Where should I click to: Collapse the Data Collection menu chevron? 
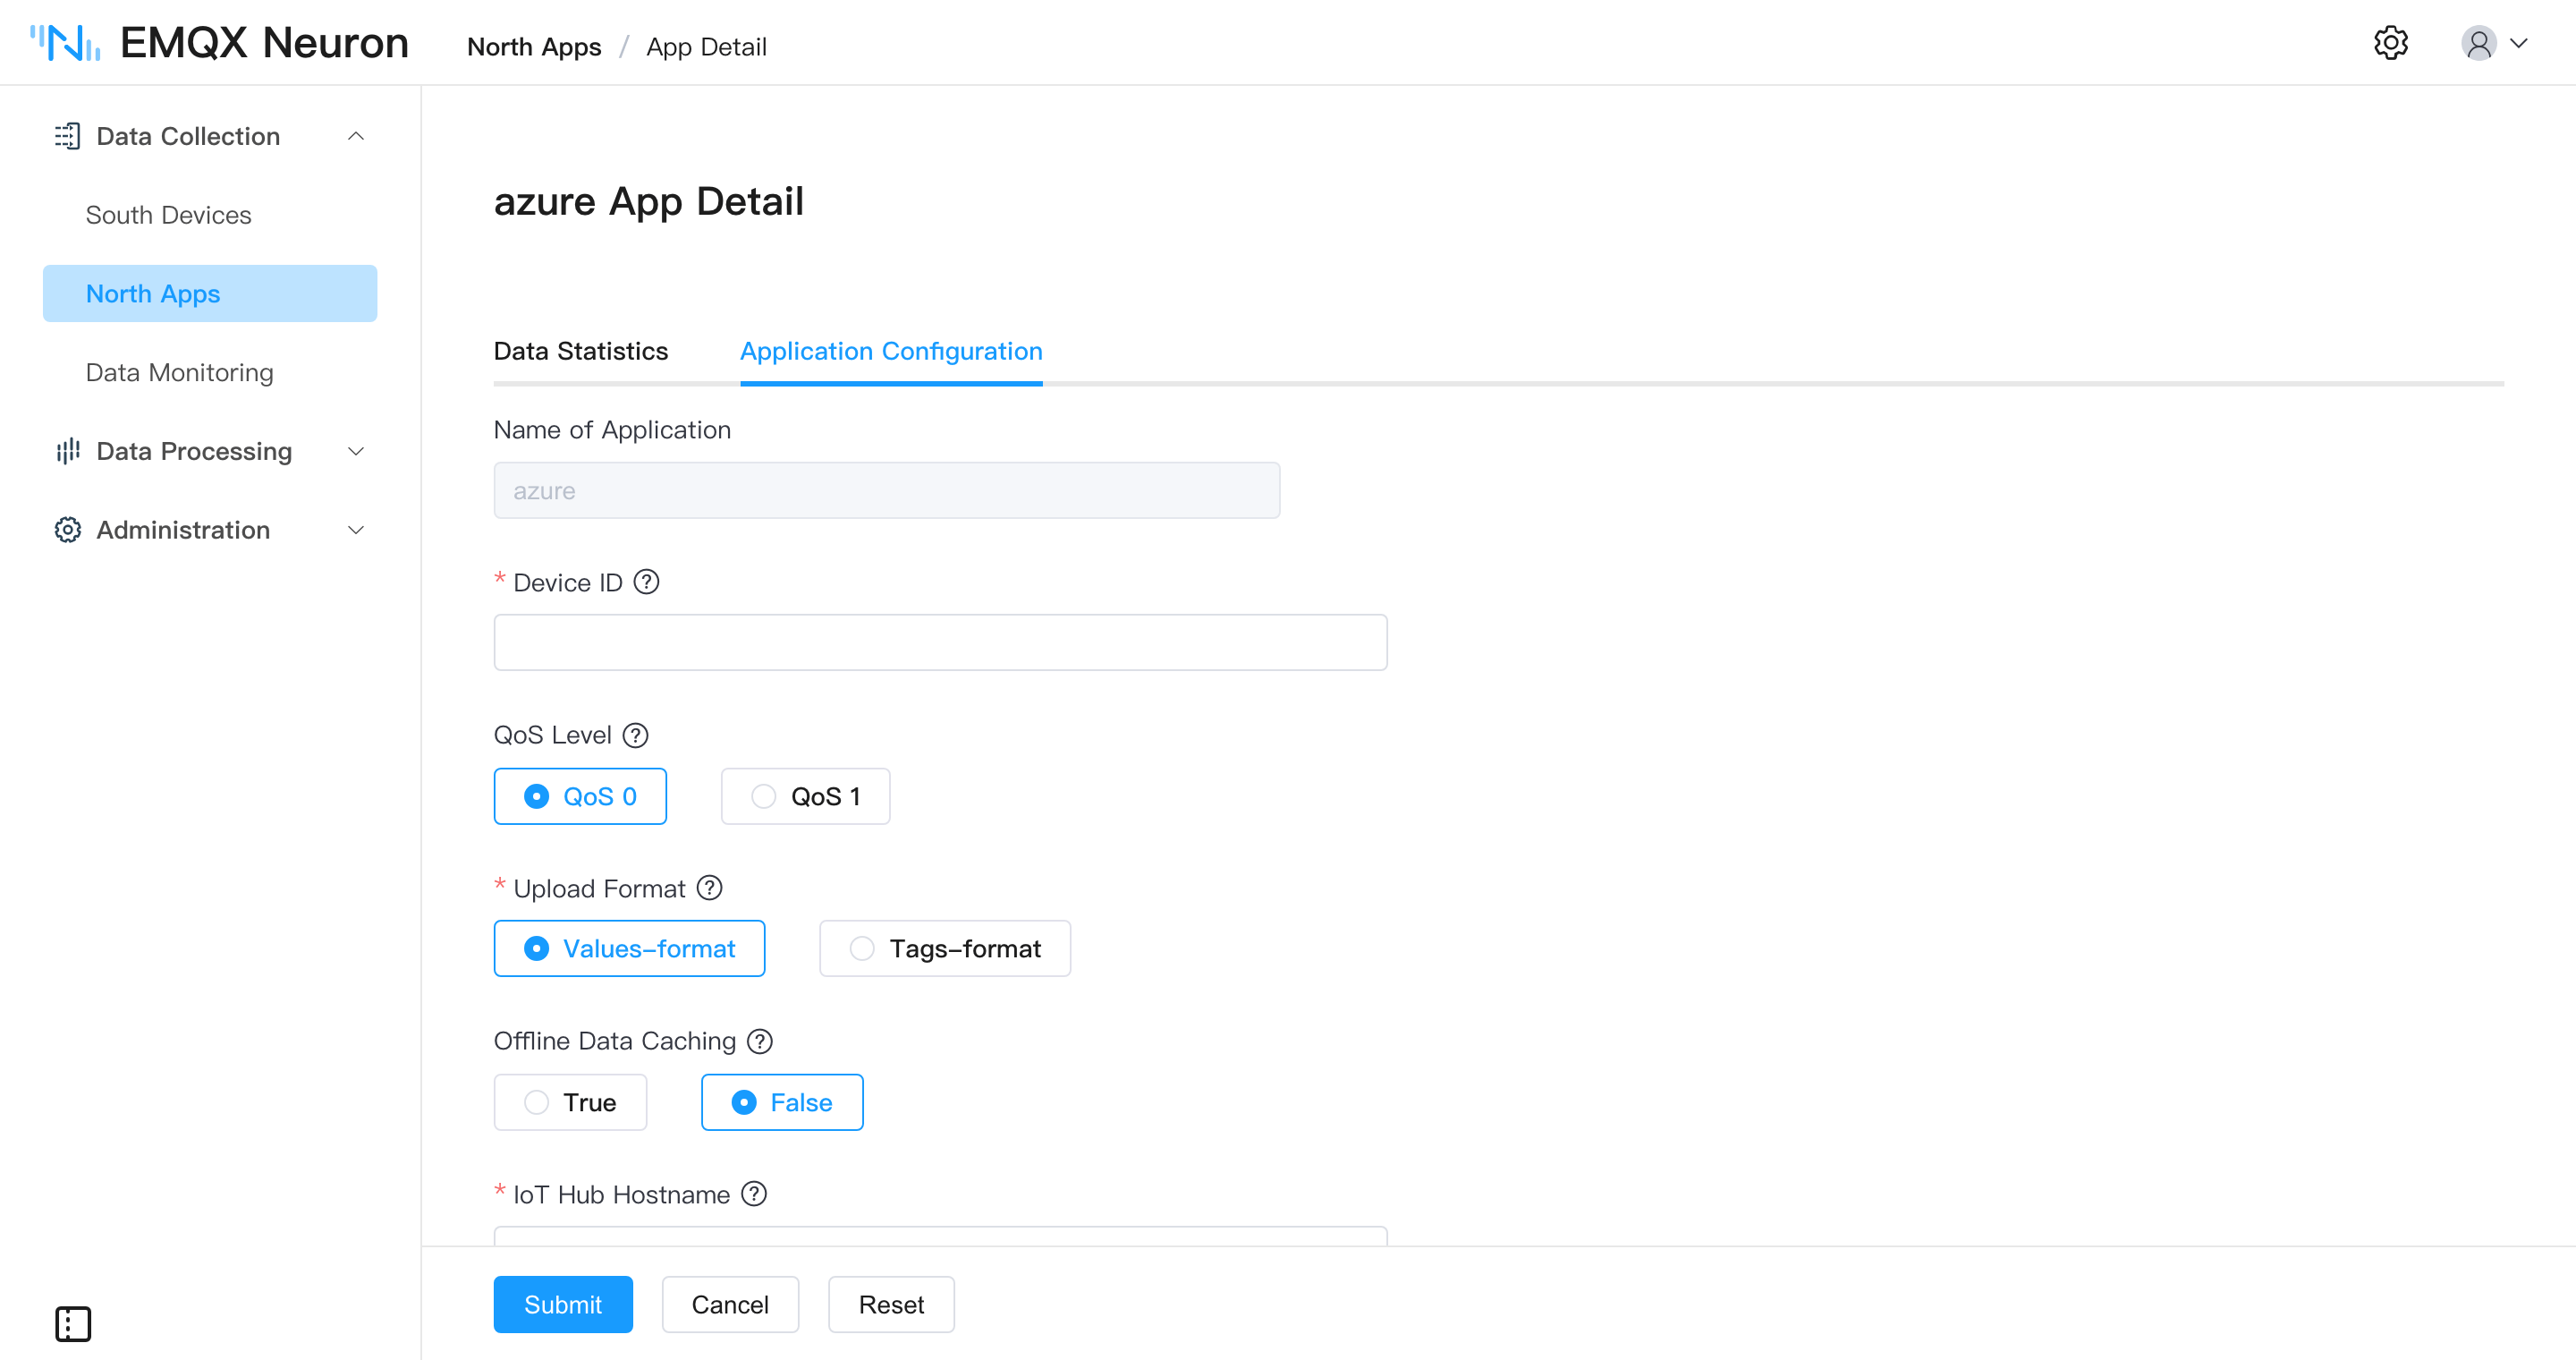pos(356,136)
